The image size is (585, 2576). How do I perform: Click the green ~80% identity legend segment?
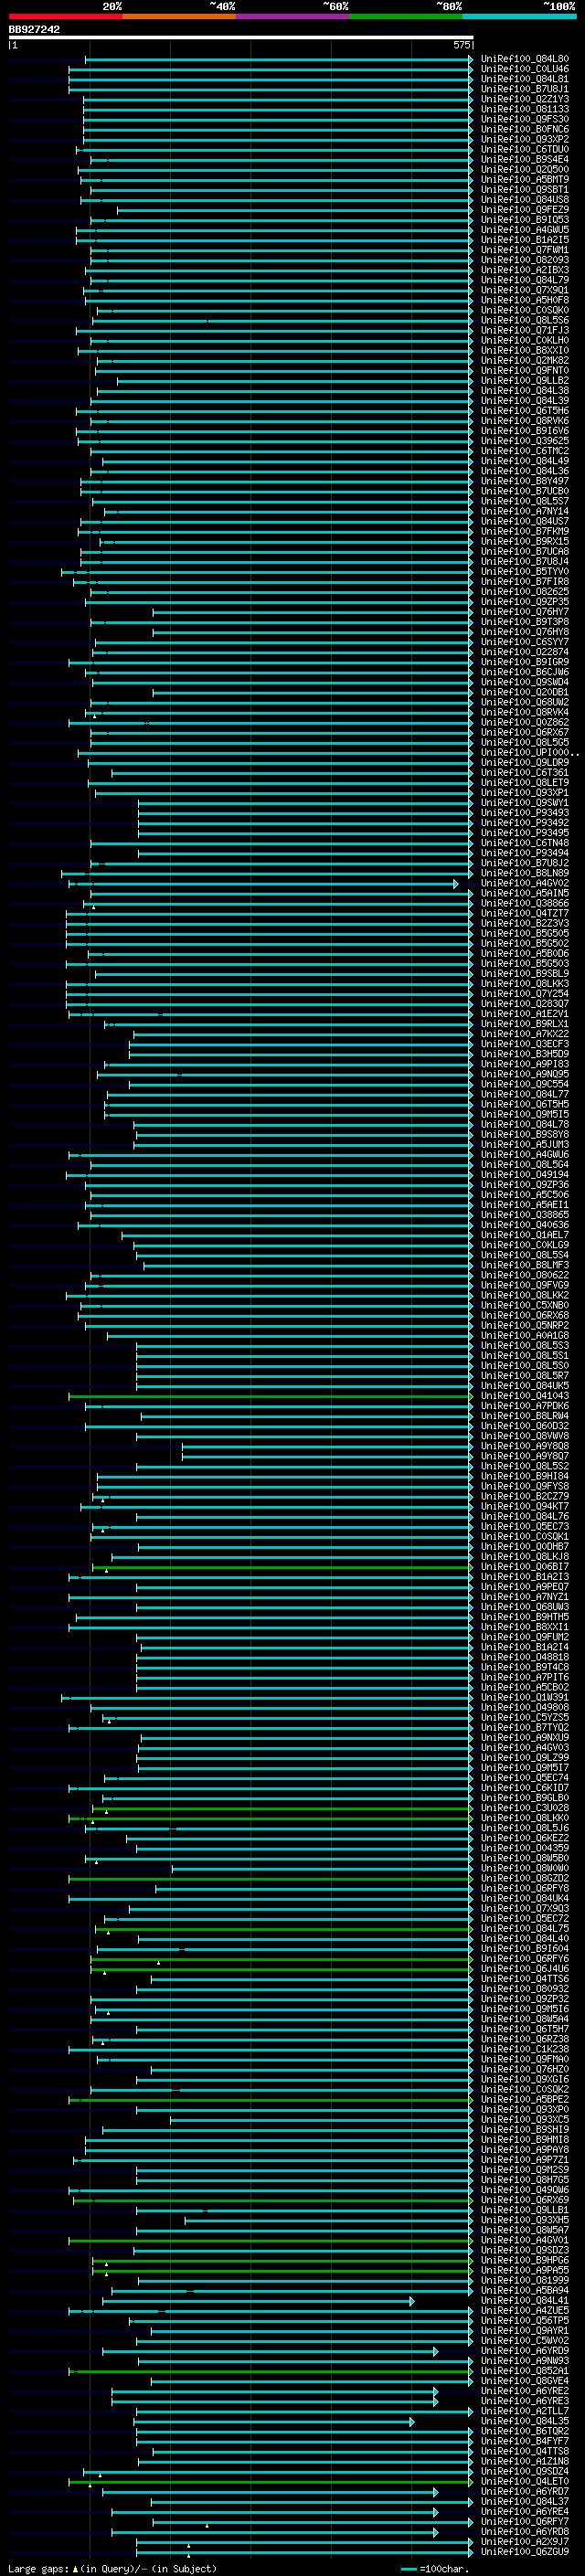(406, 16)
